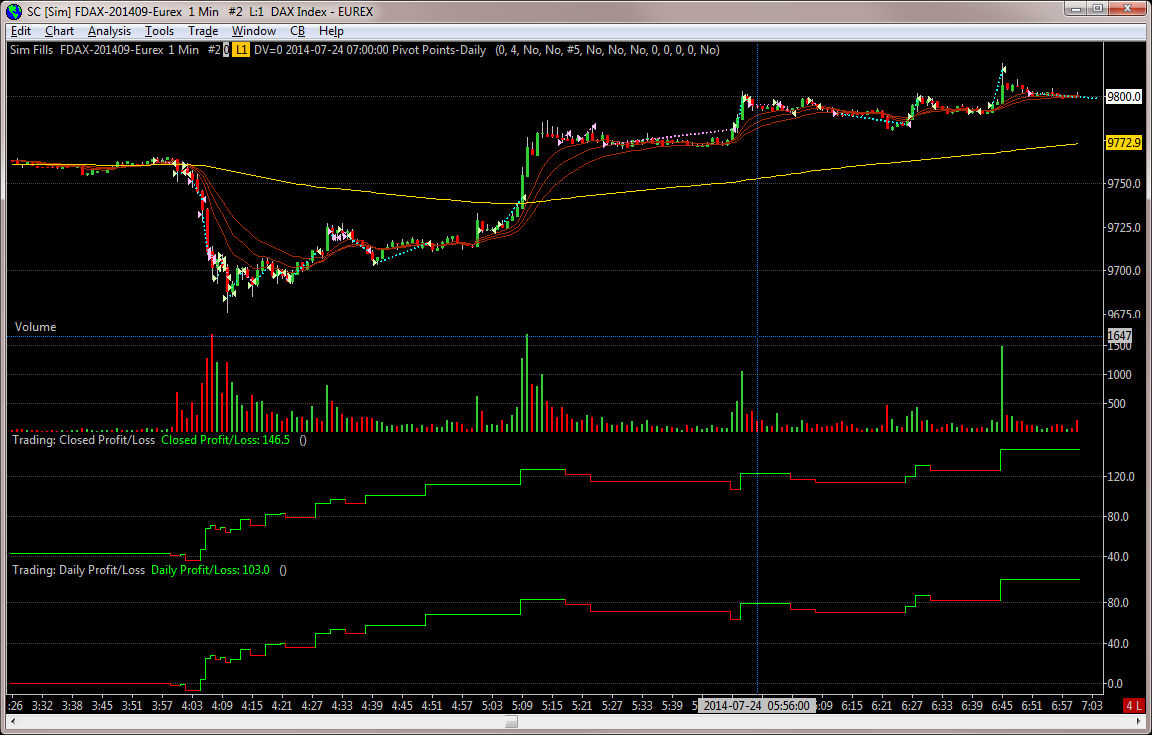Click the 120.0 Closed P/L scale label
The image size is (1152, 735).
tap(1121, 477)
